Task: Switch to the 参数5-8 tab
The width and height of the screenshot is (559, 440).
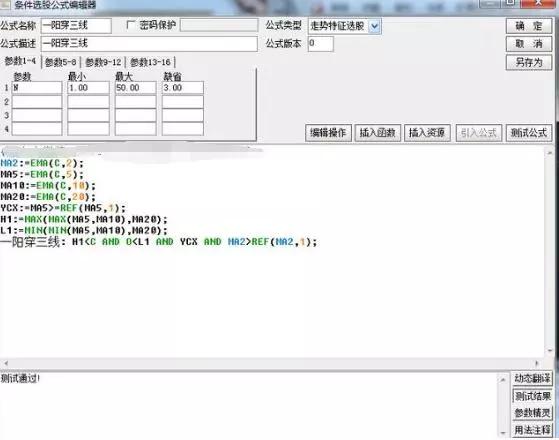Action: tap(61, 62)
